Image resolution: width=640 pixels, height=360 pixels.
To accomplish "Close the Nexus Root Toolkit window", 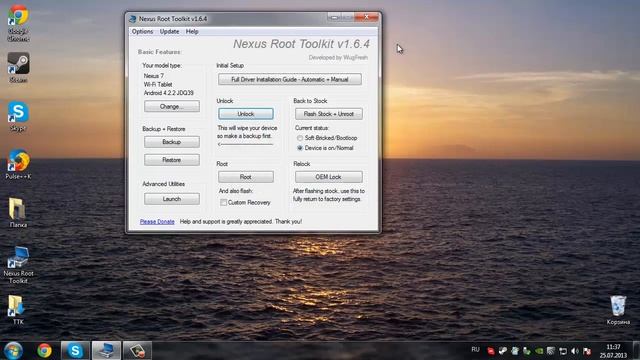I will 367,18.
